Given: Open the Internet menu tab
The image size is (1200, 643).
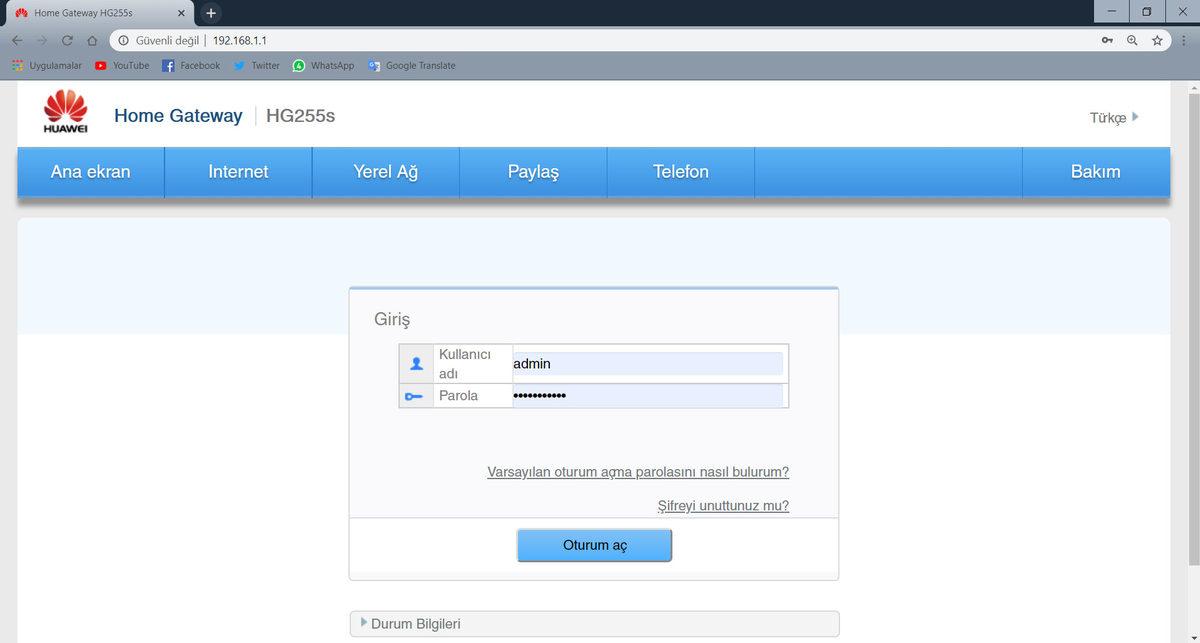Looking at the screenshot, I should [x=238, y=172].
